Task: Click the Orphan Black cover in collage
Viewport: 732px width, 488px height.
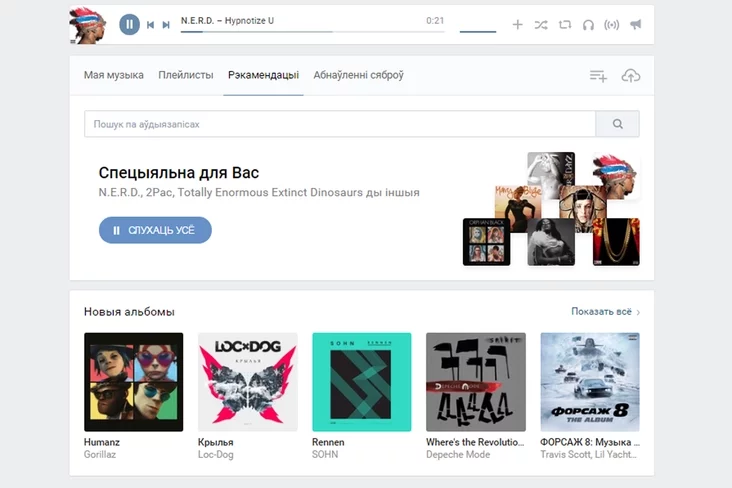Action: point(486,242)
